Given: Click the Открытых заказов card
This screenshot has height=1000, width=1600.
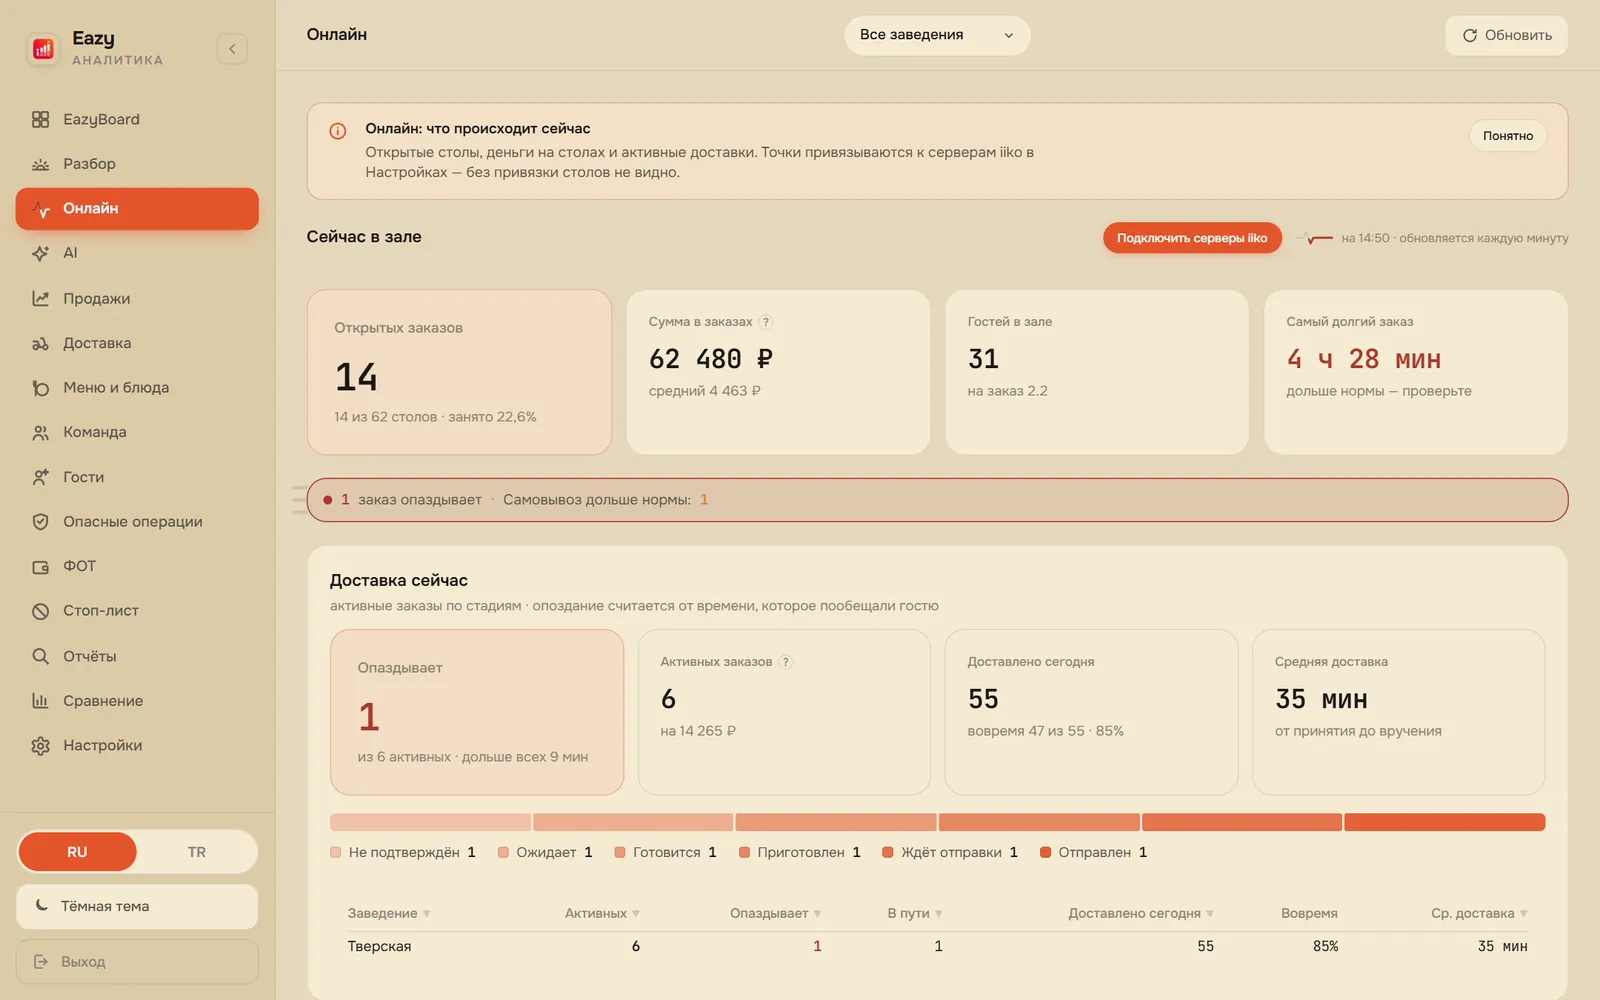Looking at the screenshot, I should [459, 372].
